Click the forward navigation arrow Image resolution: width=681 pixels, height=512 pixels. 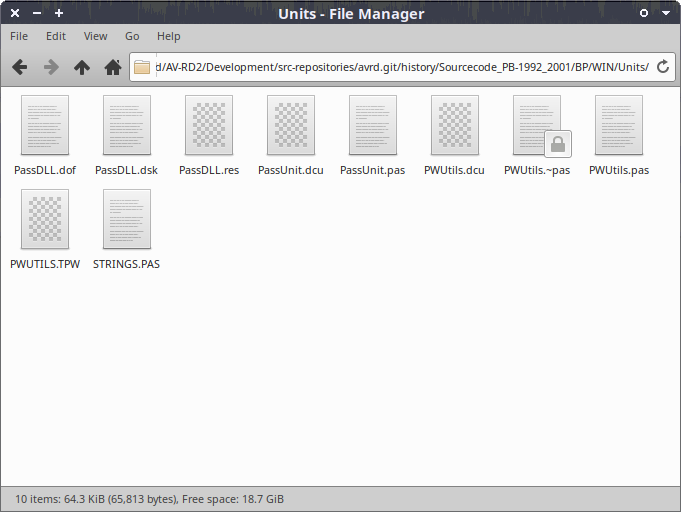[x=50, y=67]
